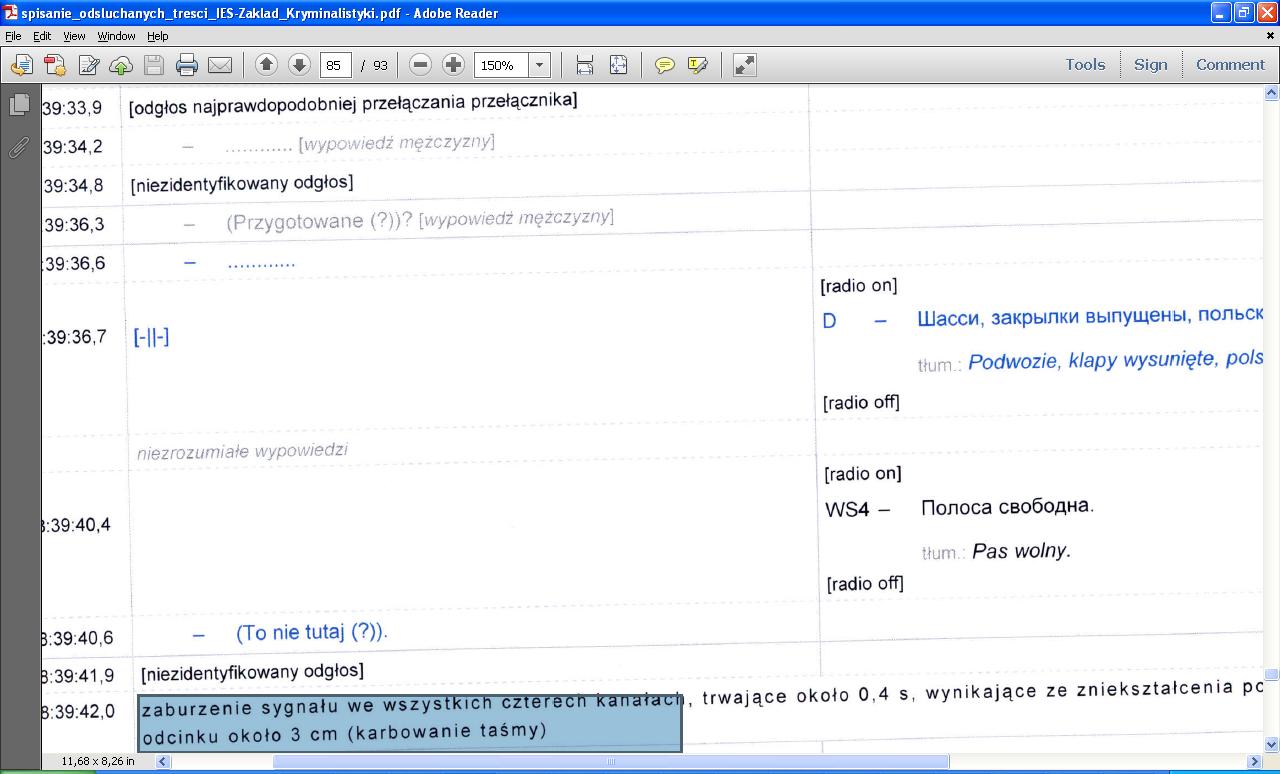Click the timestamp 39:33,9

pyautogui.click(x=72, y=107)
